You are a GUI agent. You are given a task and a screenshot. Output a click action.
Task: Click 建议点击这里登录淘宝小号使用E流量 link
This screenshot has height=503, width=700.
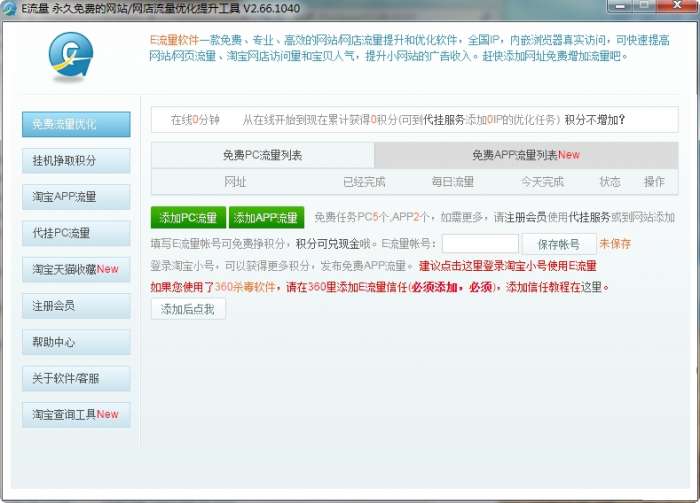[508, 266]
